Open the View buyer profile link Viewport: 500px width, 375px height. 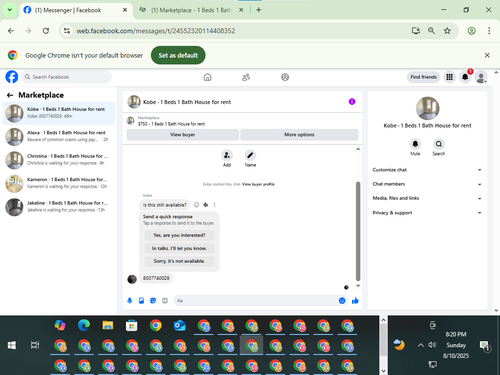pyautogui.click(x=258, y=184)
